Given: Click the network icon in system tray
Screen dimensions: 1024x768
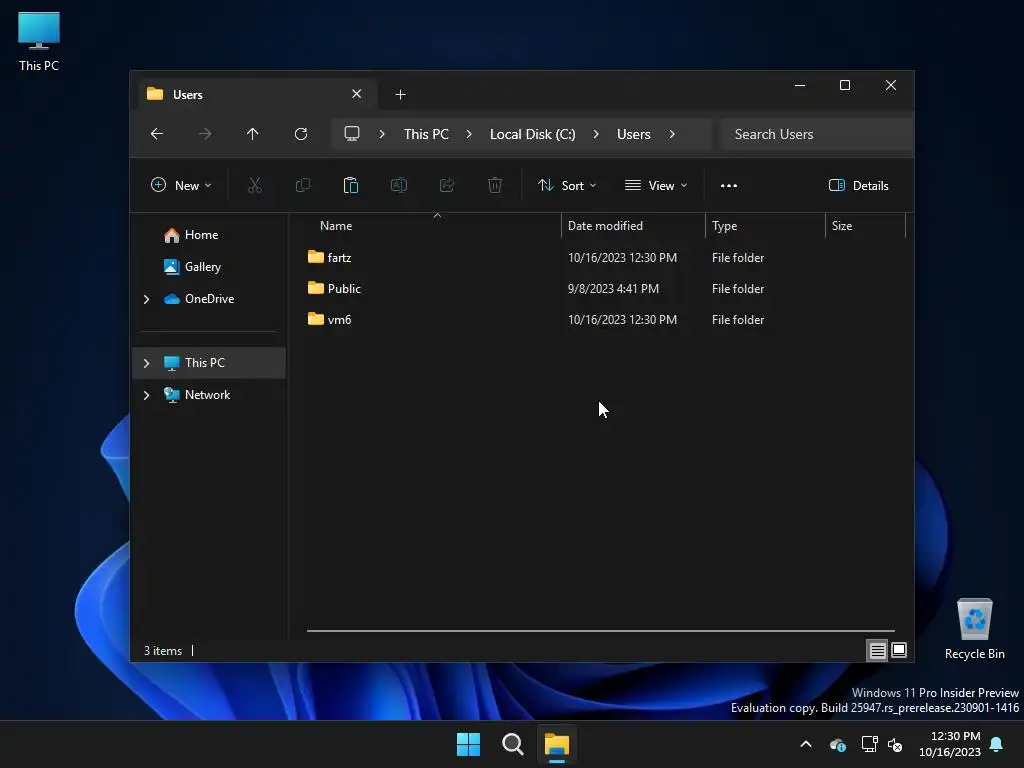Looking at the screenshot, I should click(869, 744).
